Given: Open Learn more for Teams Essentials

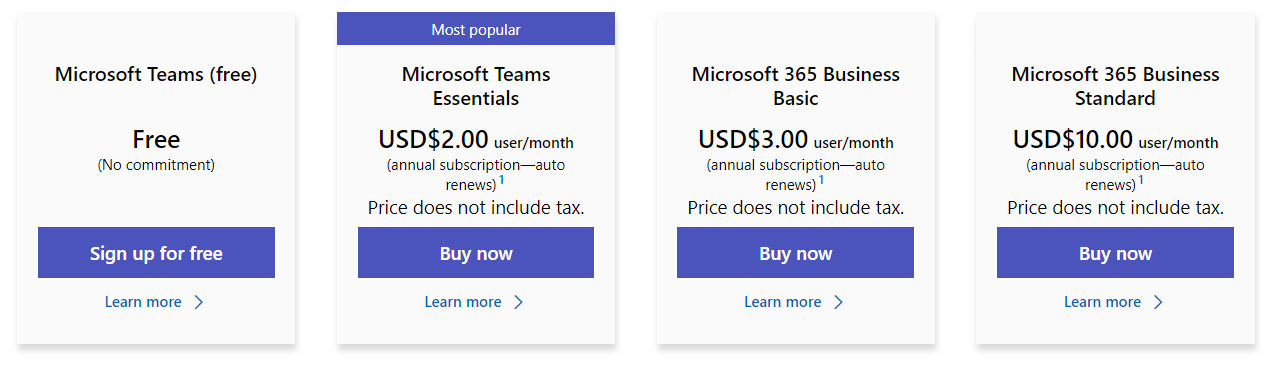Looking at the screenshot, I should [x=463, y=302].
